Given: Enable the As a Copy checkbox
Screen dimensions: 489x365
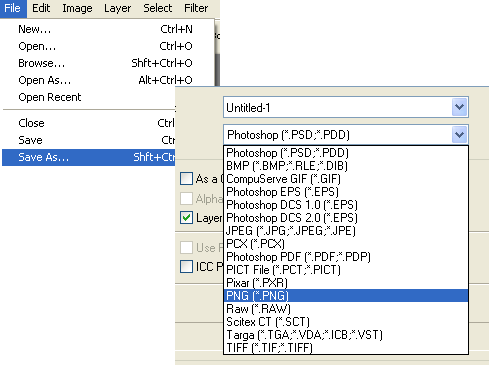Looking at the screenshot, I should [186, 178].
